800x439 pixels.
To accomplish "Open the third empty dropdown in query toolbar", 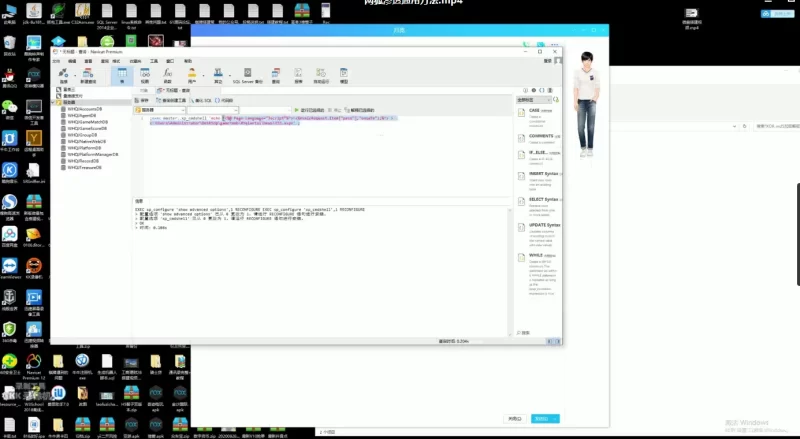I will [x=265, y=110].
